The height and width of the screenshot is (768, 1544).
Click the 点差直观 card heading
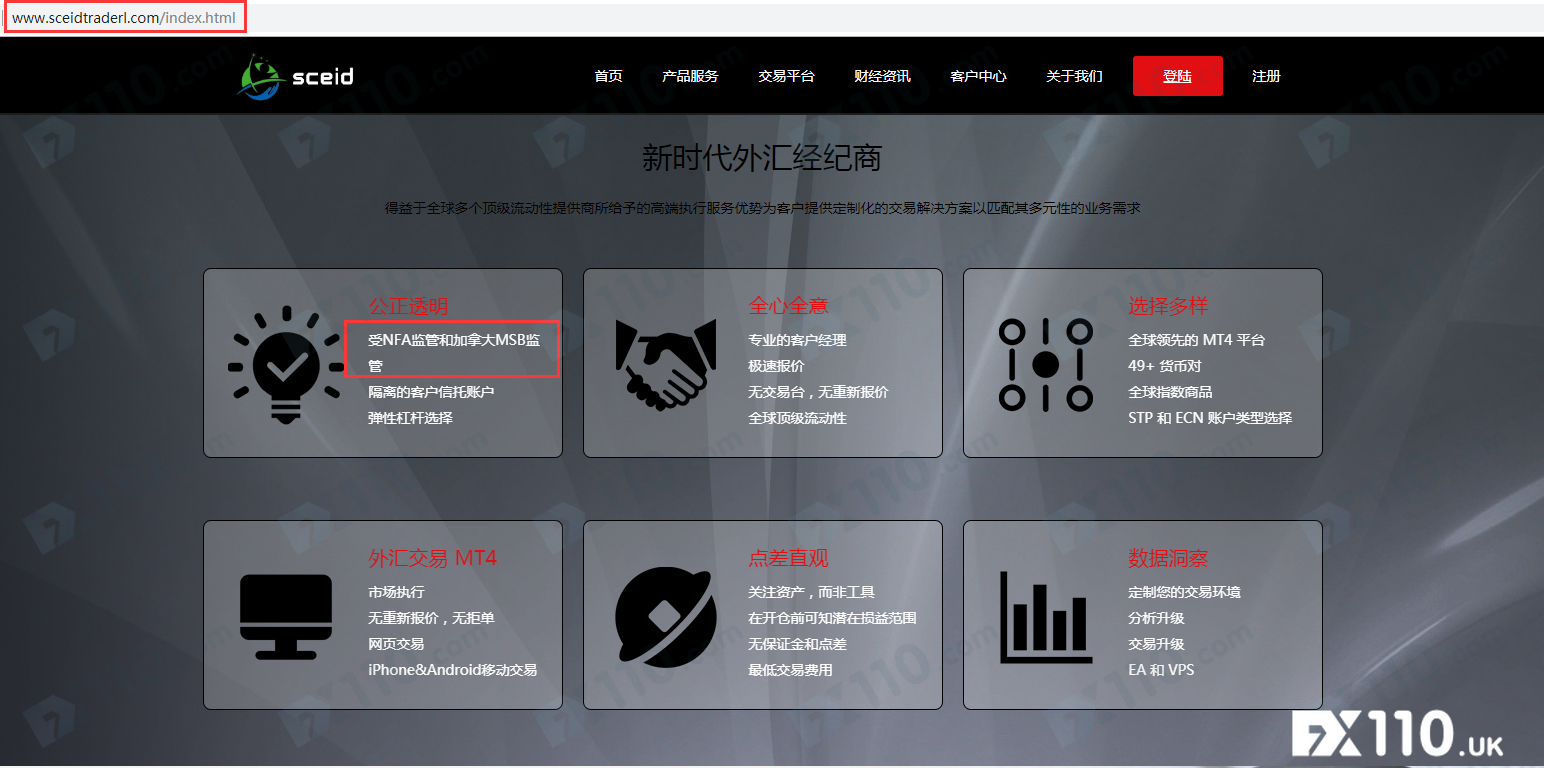click(788, 558)
